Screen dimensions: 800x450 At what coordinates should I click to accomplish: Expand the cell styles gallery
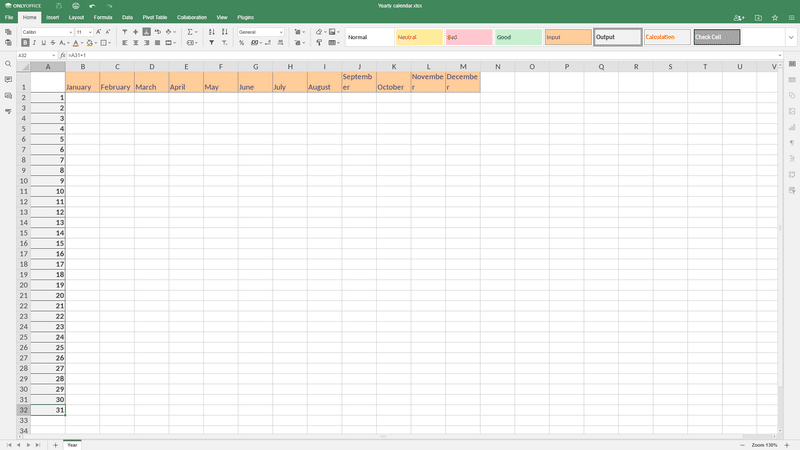click(x=791, y=37)
